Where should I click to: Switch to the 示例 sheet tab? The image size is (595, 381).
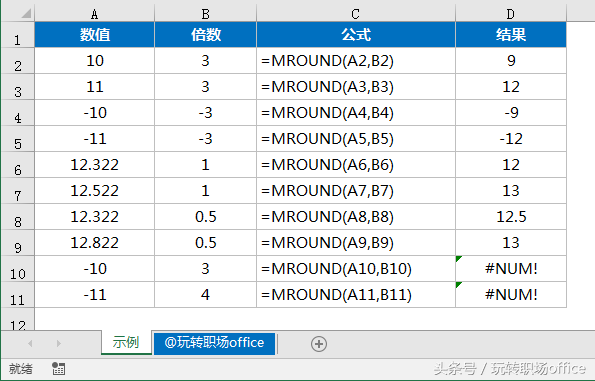(126, 342)
